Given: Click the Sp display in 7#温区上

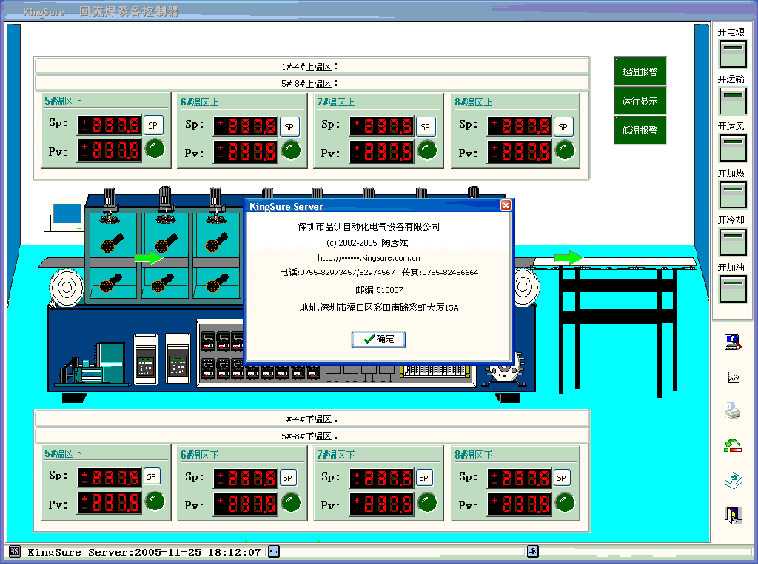Looking at the screenshot, I should click(382, 126).
